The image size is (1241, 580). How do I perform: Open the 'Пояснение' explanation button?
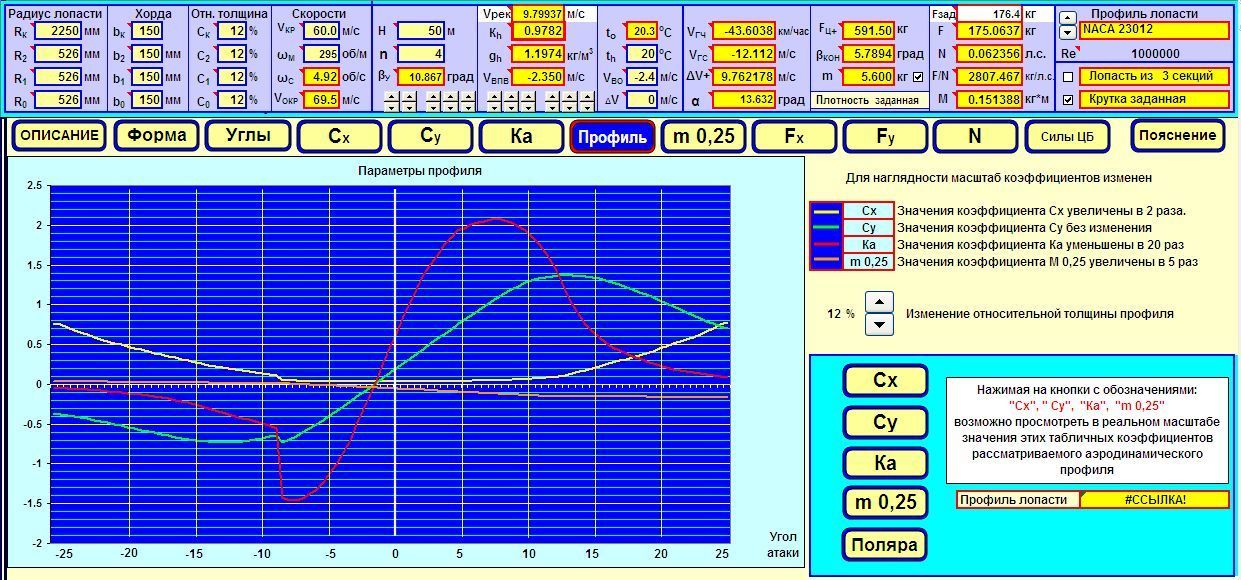click(1177, 136)
